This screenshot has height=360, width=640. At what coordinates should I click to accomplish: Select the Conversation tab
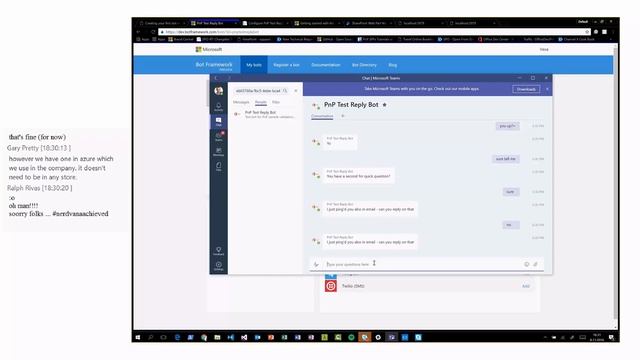pos(322,116)
